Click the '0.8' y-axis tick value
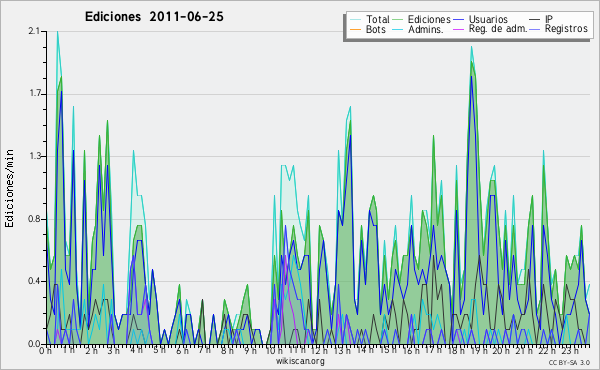Screen dimensions: 600x370 (34, 219)
